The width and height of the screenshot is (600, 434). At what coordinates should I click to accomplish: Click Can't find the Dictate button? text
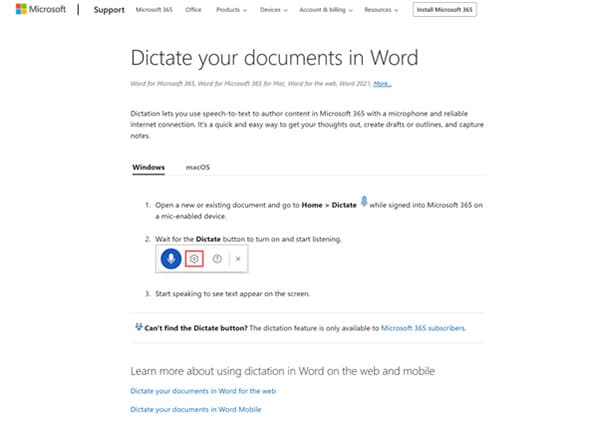(196, 328)
